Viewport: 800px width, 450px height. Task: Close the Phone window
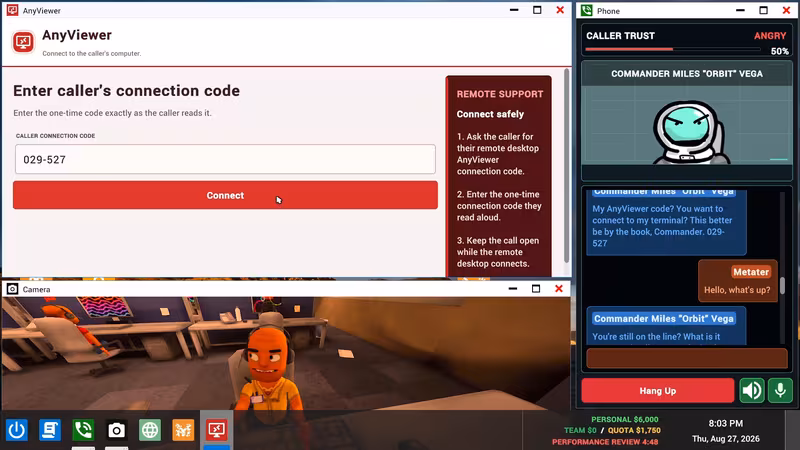tap(786, 10)
